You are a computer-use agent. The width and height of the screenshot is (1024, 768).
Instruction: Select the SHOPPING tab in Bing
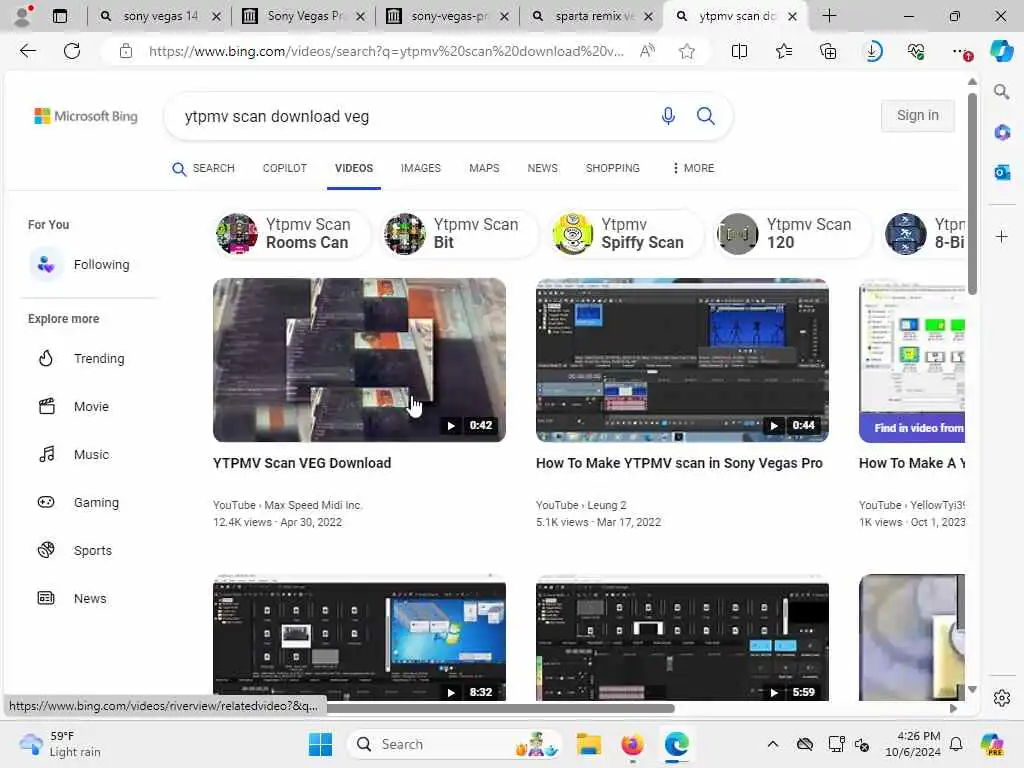[613, 168]
